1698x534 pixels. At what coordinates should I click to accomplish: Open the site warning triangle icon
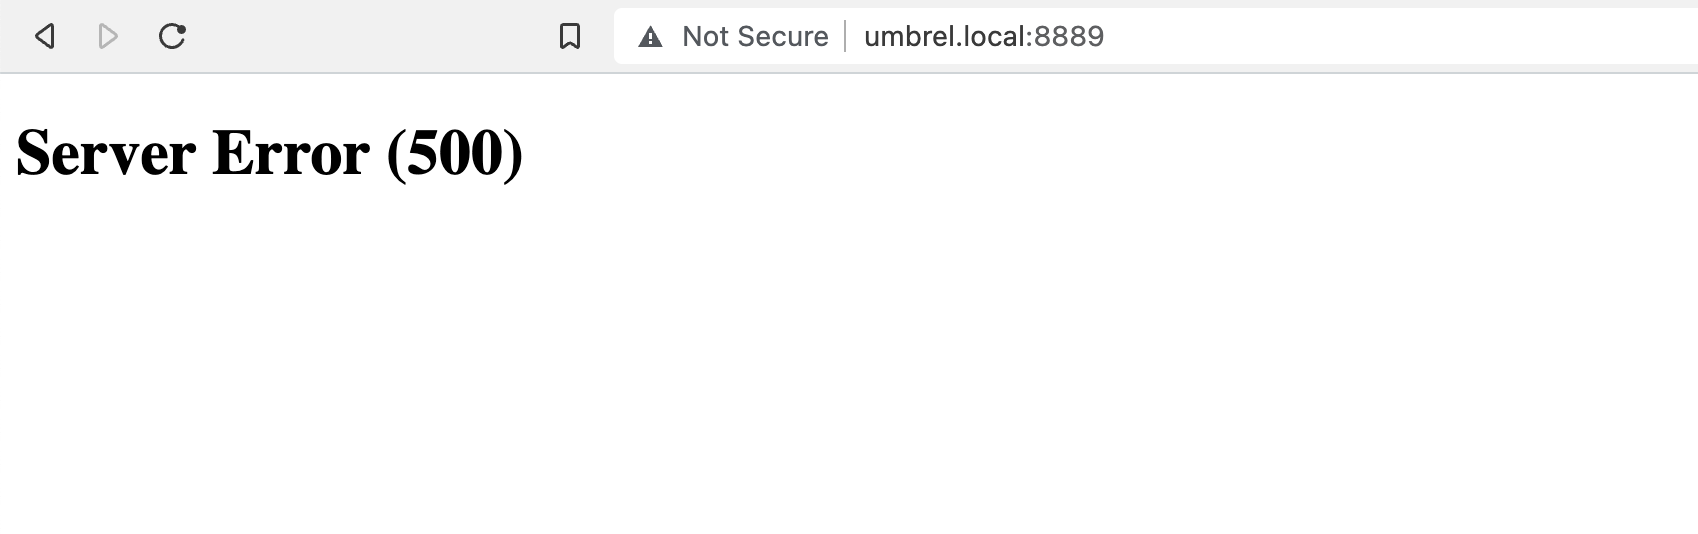click(651, 37)
